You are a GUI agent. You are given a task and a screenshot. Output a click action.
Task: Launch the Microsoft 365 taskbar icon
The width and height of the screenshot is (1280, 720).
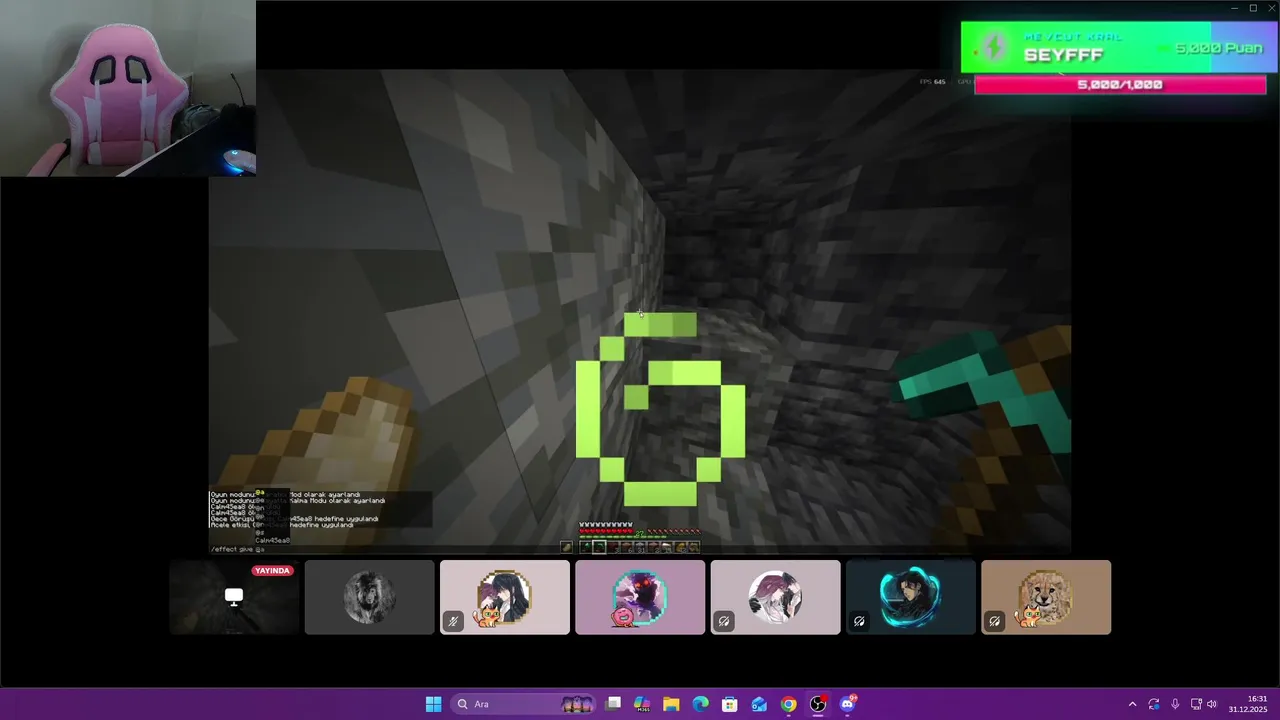coord(642,704)
